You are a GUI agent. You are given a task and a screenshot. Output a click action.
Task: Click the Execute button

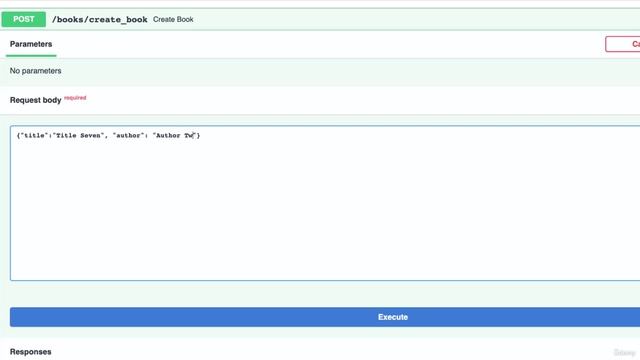[x=325, y=317]
